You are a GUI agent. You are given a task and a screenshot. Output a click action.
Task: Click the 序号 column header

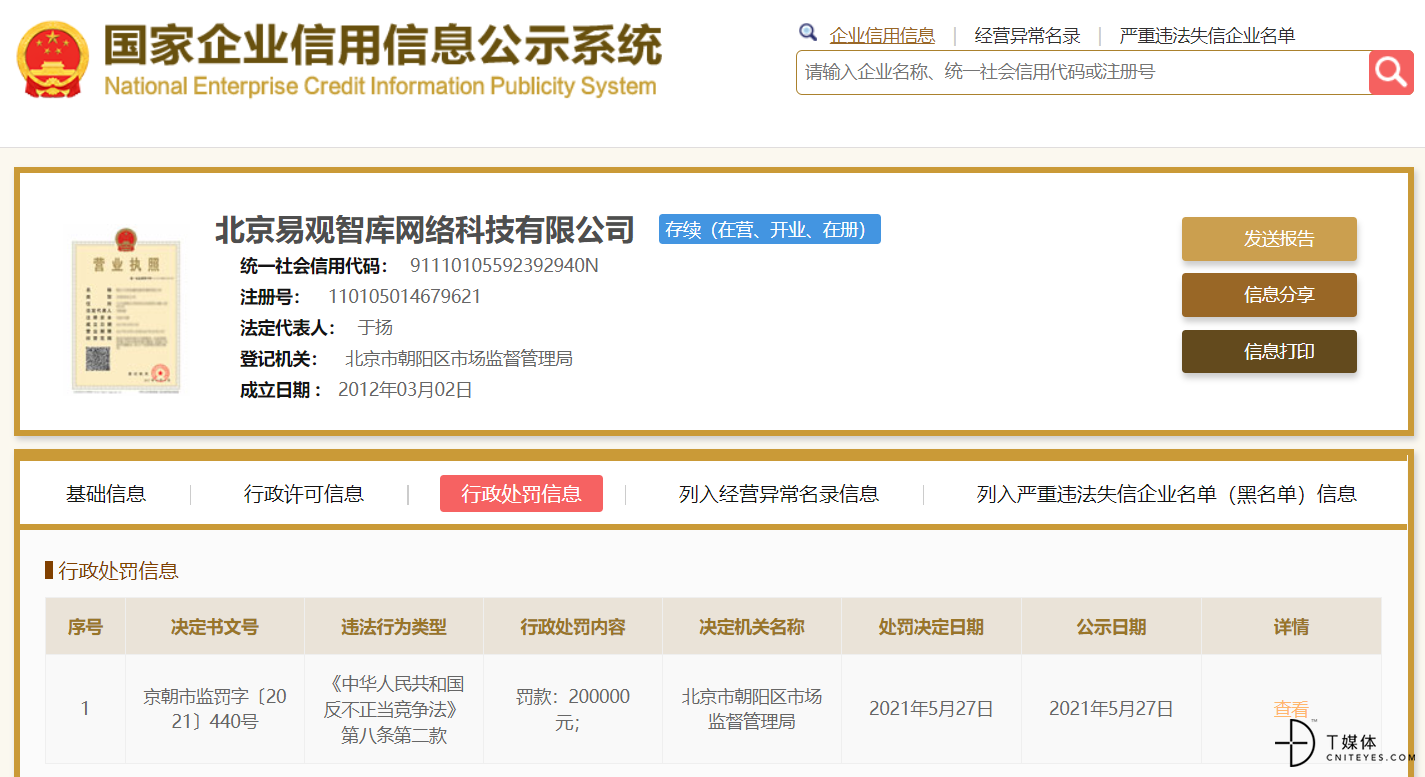coord(85,627)
